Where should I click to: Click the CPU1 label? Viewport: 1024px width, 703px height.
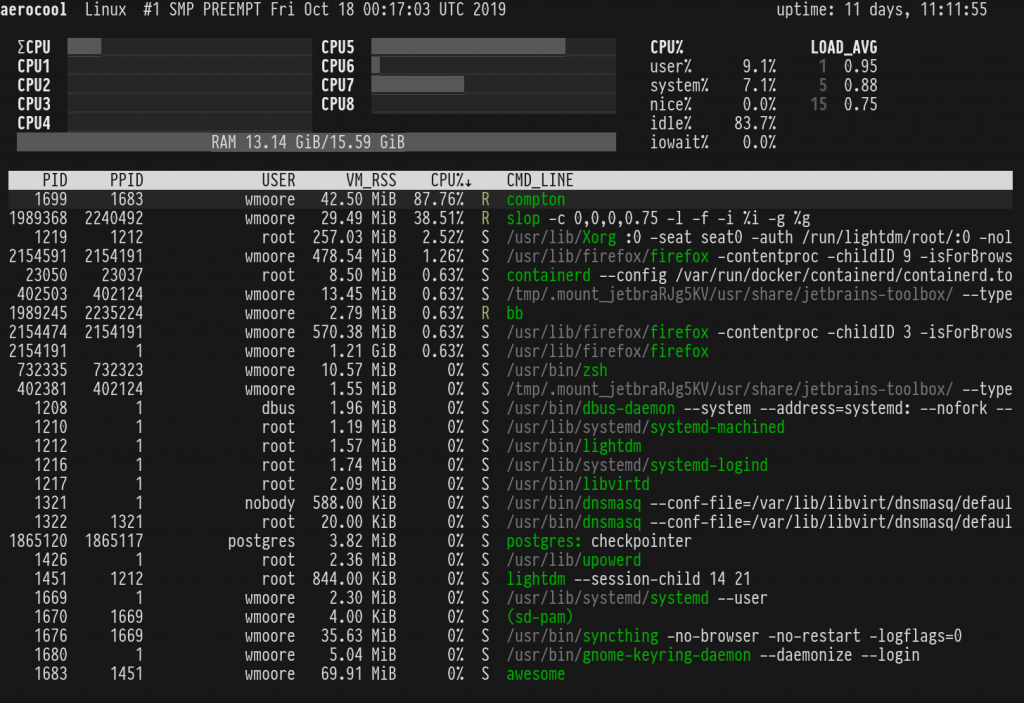point(34,66)
